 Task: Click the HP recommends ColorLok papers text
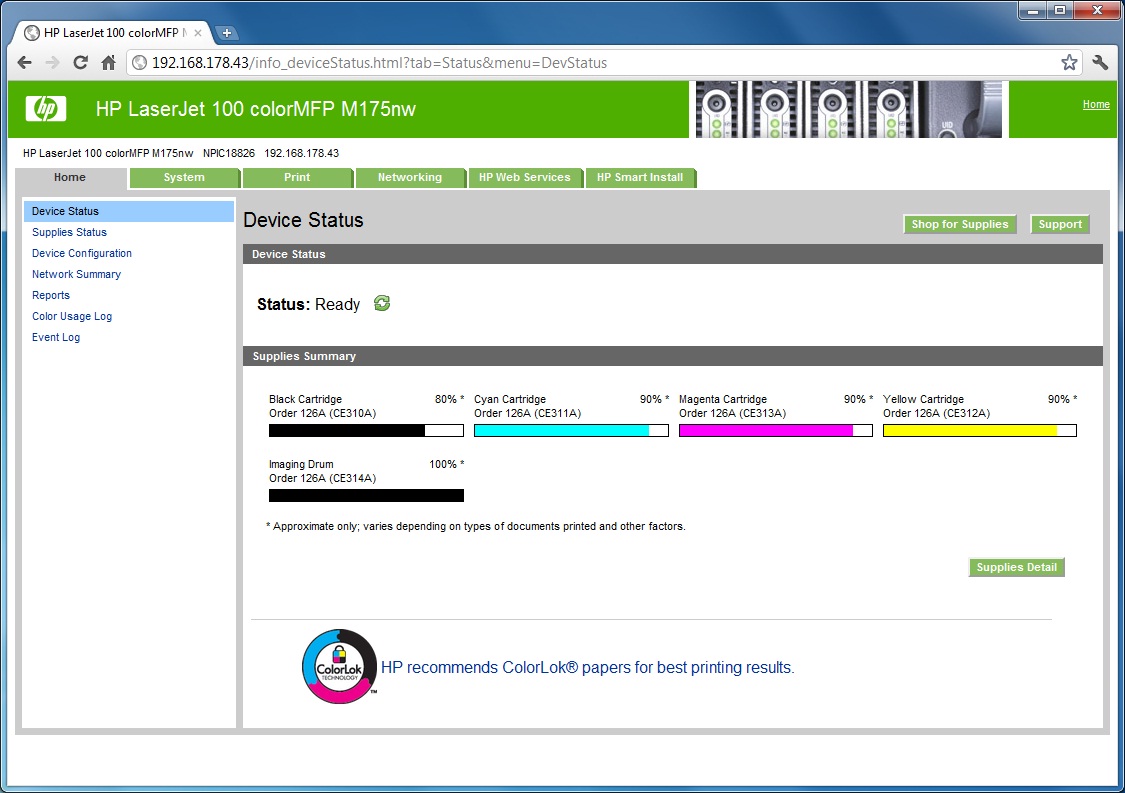point(587,667)
